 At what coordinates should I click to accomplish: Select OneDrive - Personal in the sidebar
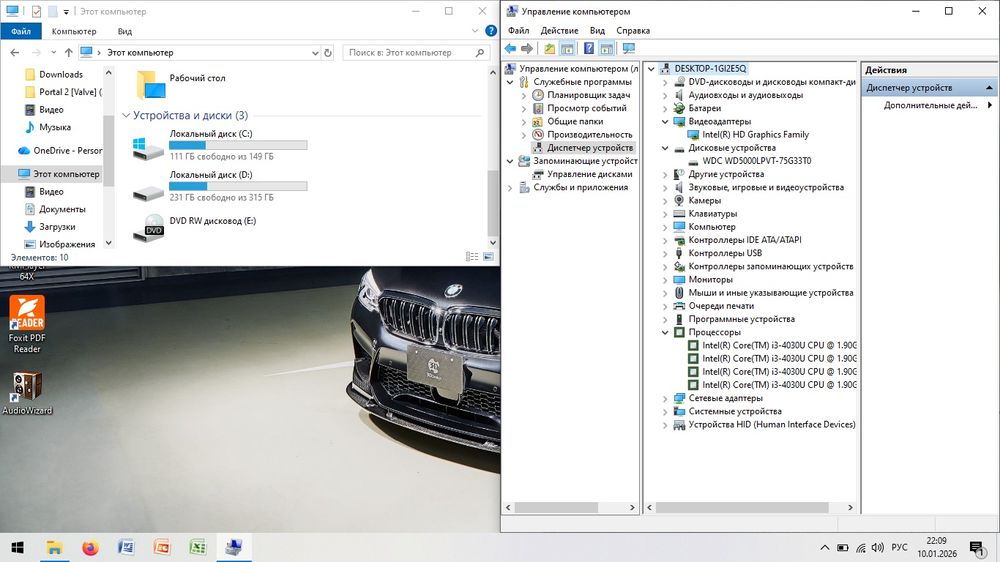coord(59,151)
